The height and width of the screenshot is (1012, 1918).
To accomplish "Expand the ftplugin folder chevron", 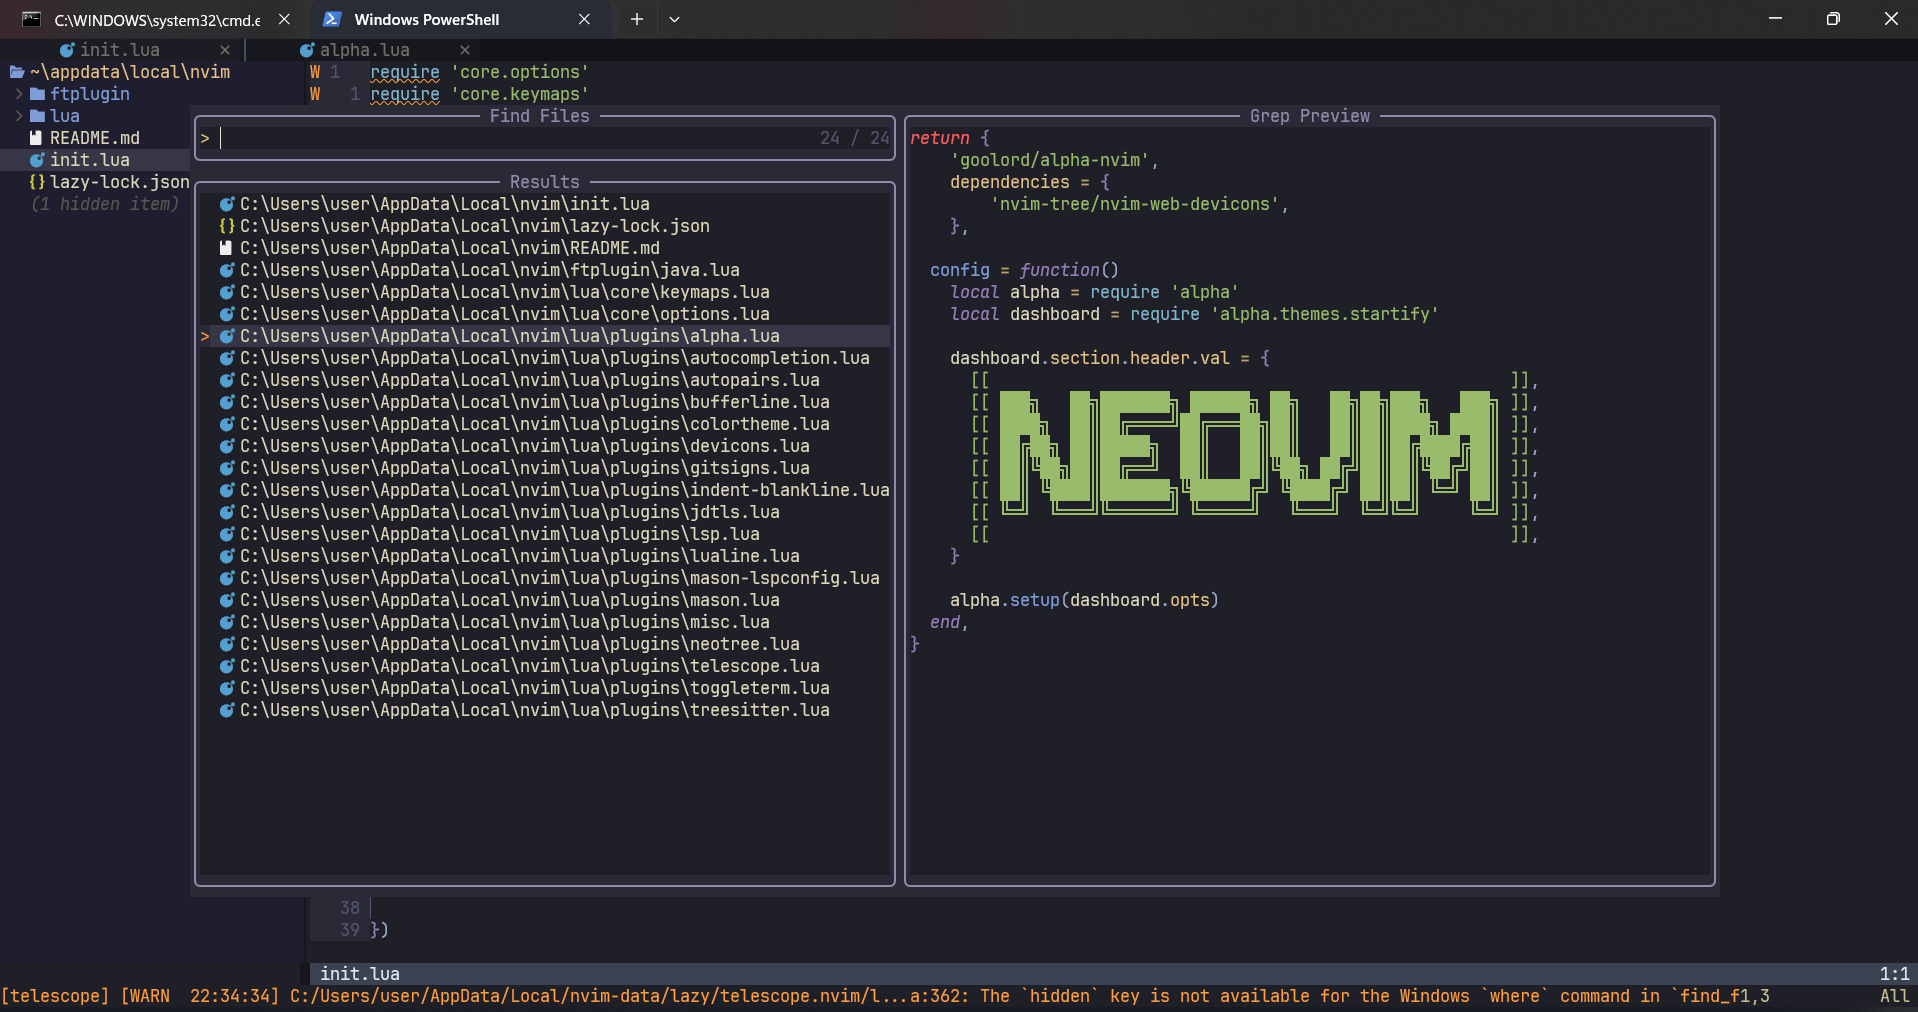I will (19, 94).
